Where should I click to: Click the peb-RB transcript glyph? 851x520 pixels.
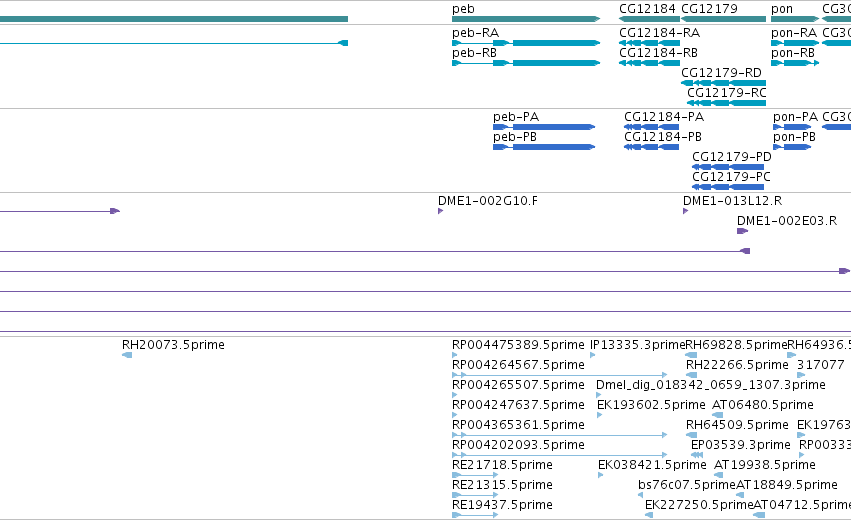click(526, 63)
